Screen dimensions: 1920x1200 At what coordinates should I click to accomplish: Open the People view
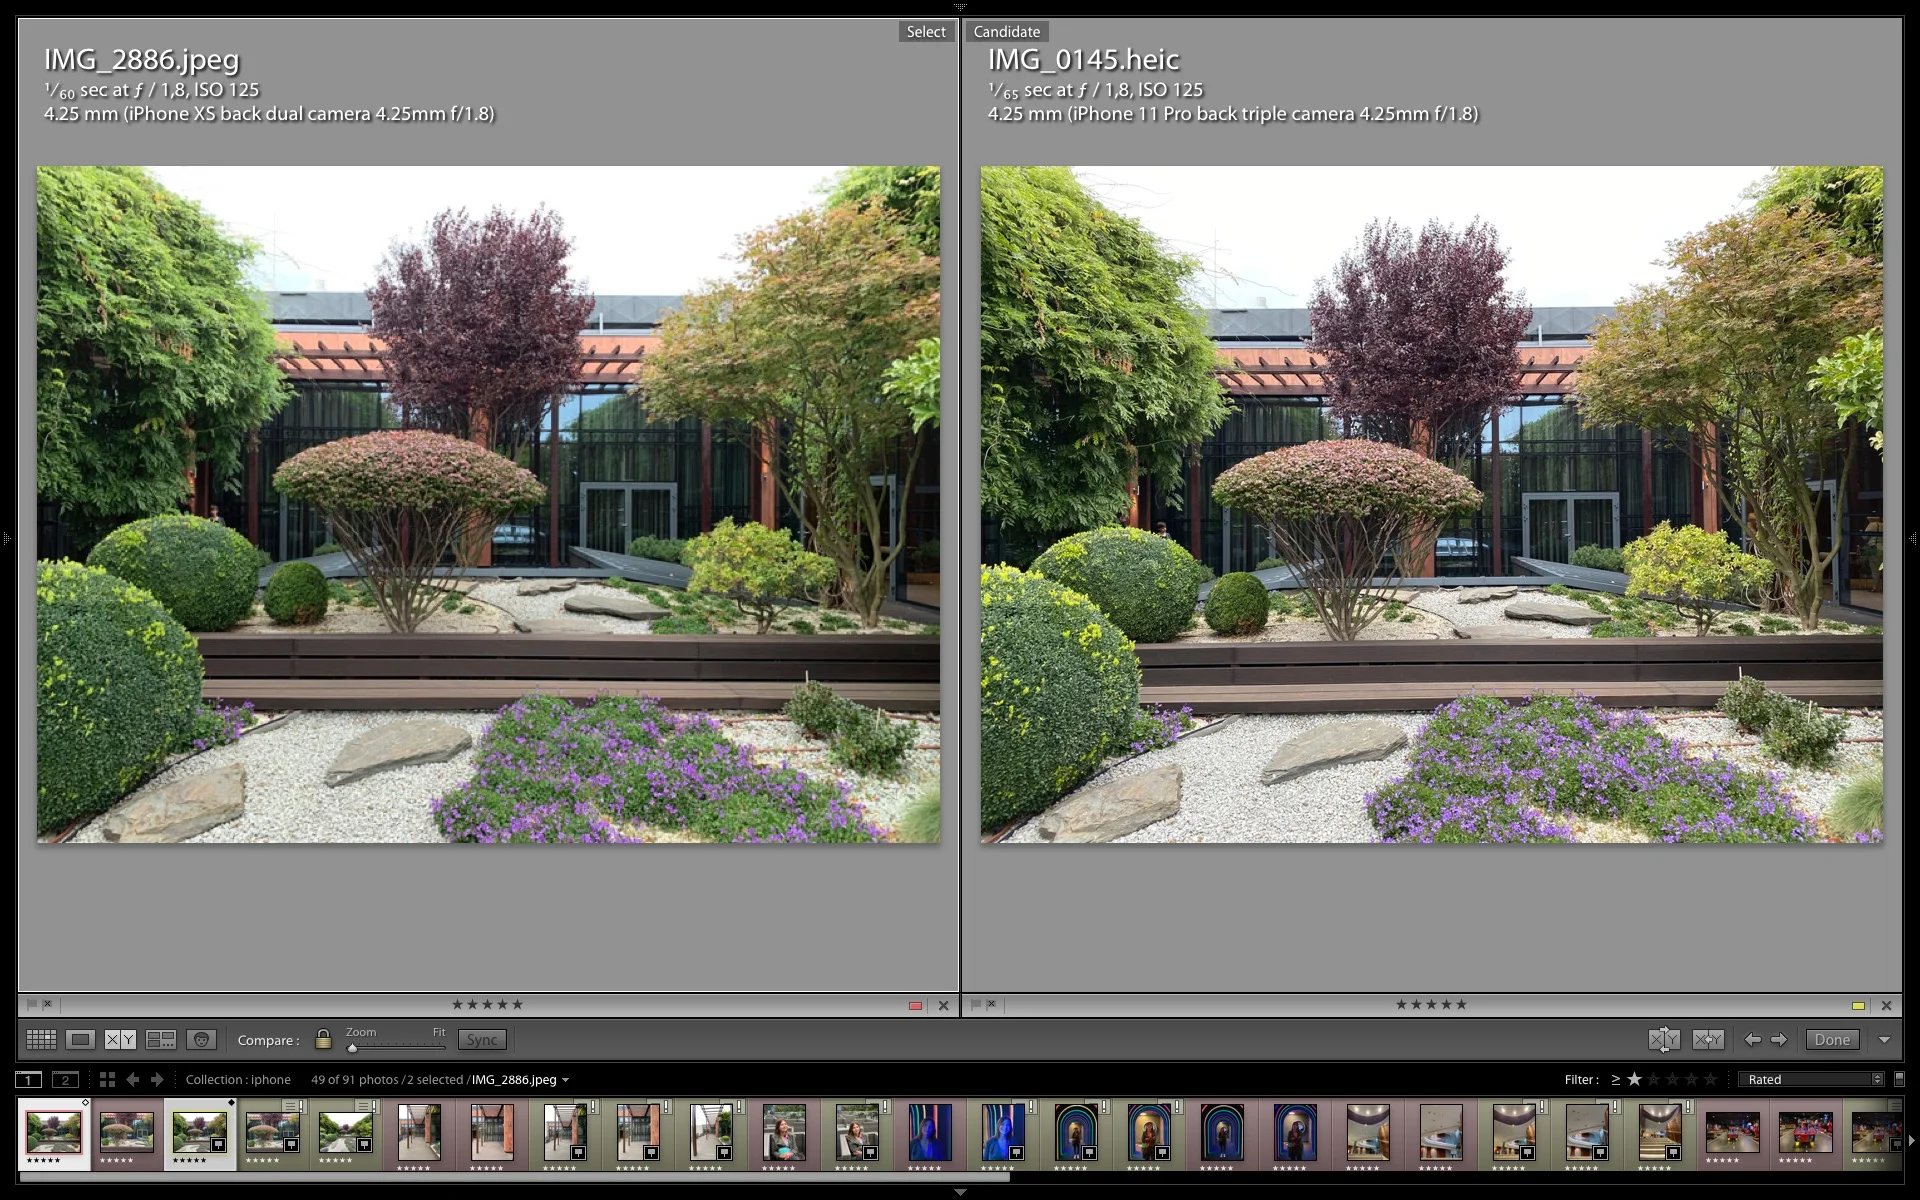click(x=201, y=1040)
